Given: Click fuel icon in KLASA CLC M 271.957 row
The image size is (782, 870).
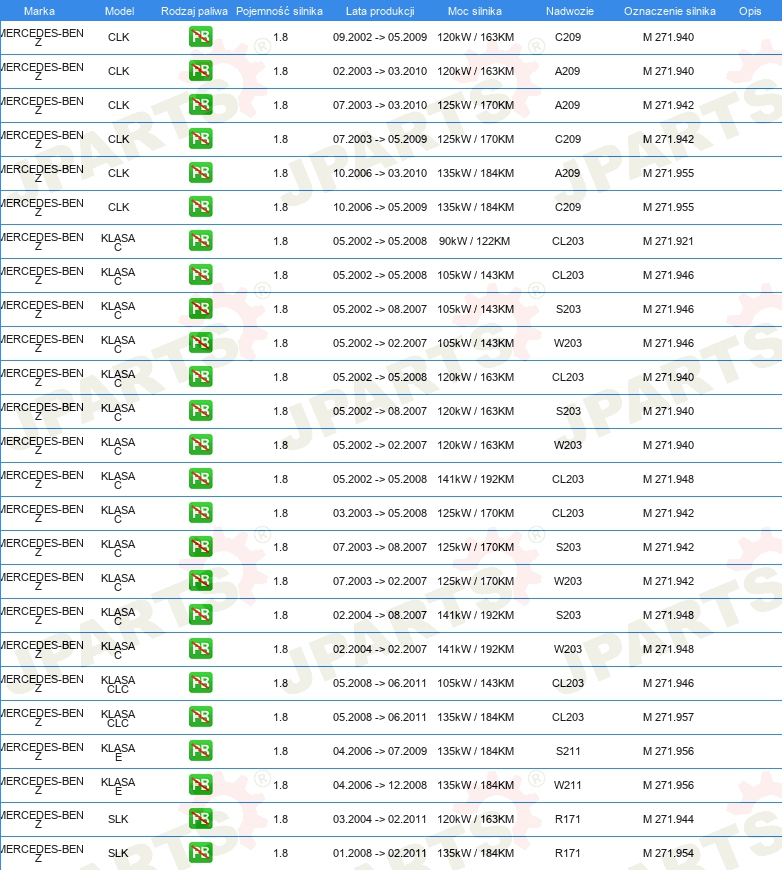Looking at the screenshot, I should coord(200,717).
